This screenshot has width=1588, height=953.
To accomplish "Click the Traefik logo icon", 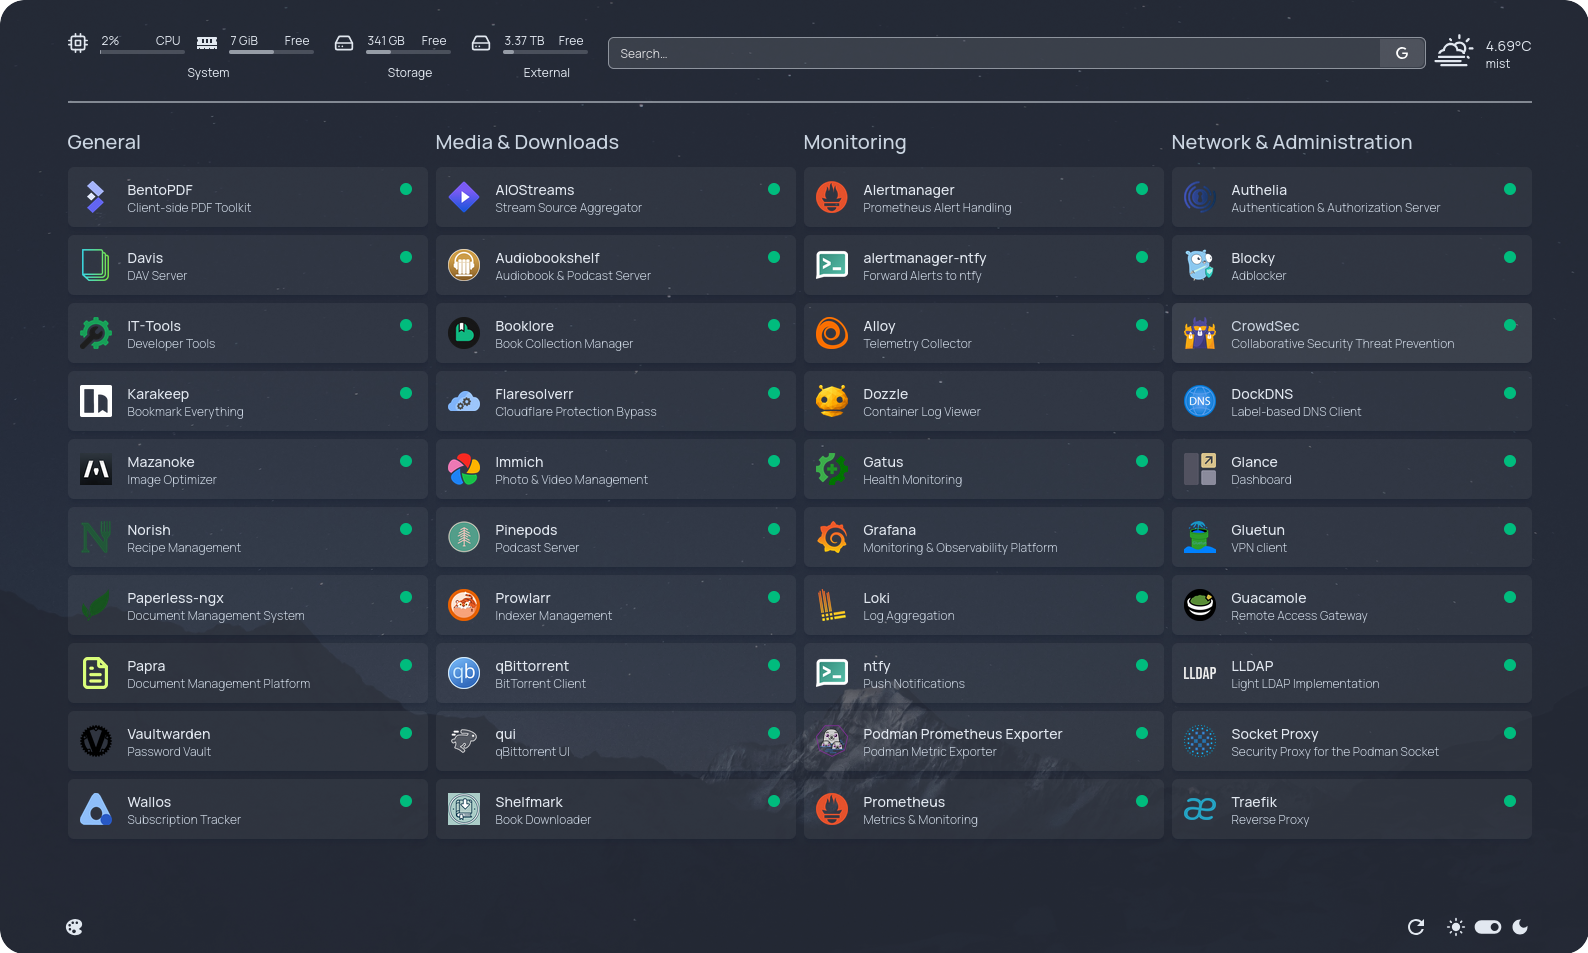I will [x=1199, y=809].
